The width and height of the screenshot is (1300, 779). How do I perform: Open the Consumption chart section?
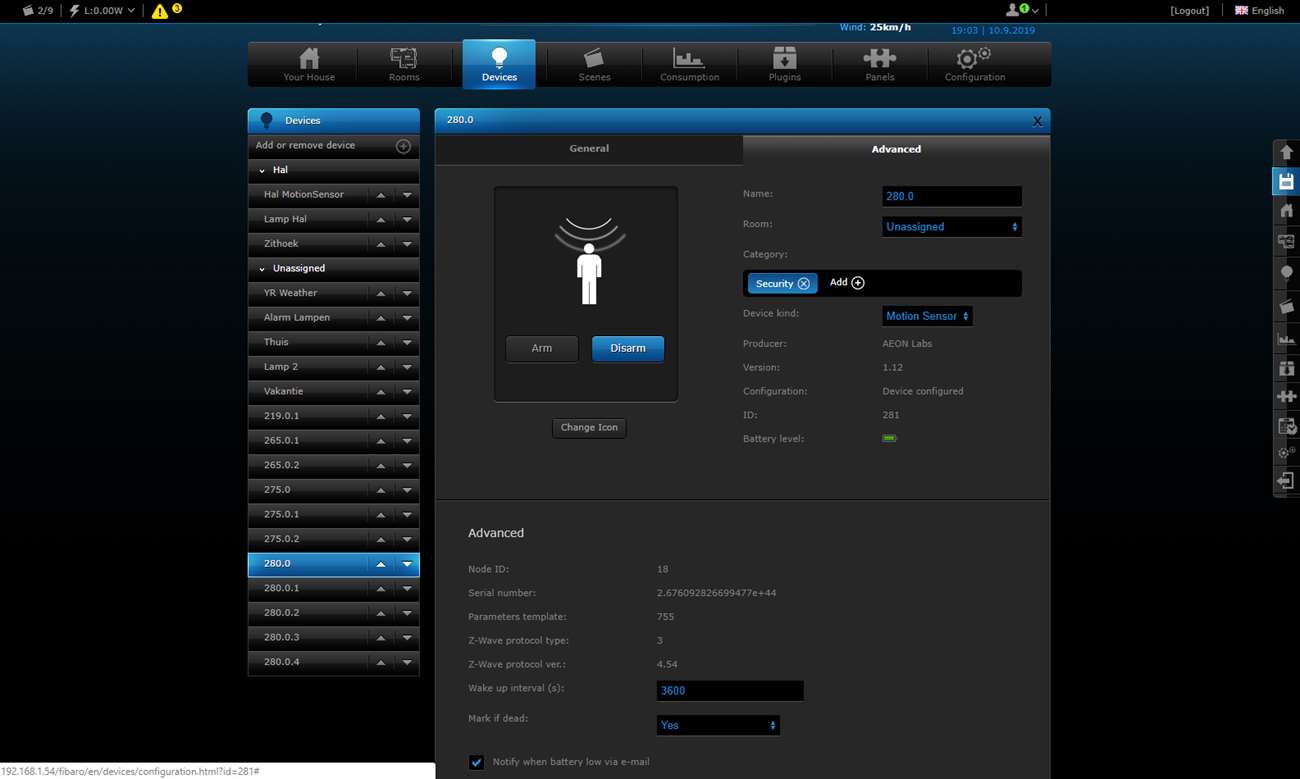pyautogui.click(x=689, y=64)
